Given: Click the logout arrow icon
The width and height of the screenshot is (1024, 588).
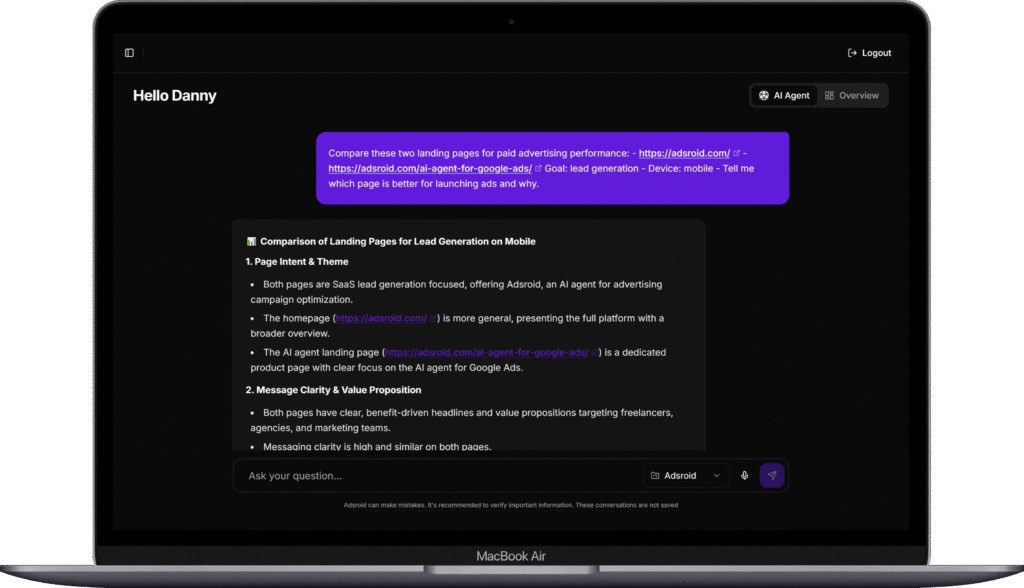Looking at the screenshot, I should click(852, 53).
